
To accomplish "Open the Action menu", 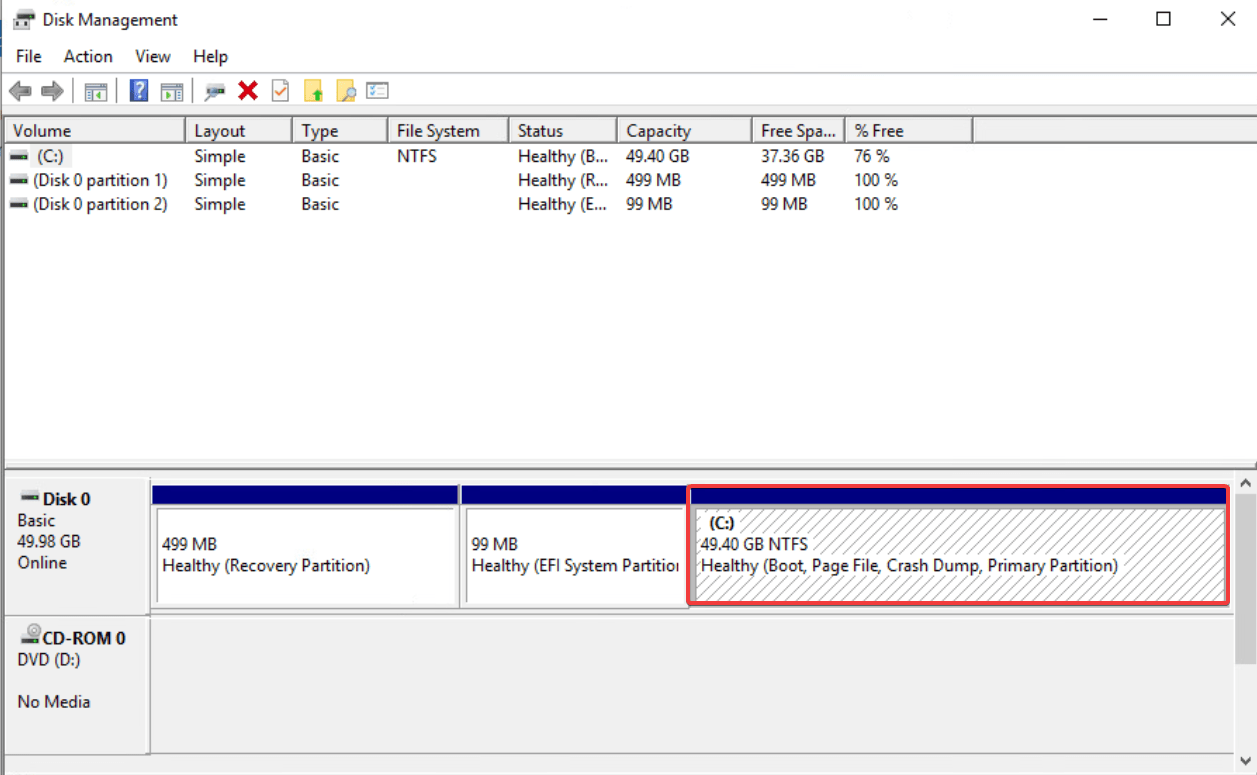I will coord(87,56).
